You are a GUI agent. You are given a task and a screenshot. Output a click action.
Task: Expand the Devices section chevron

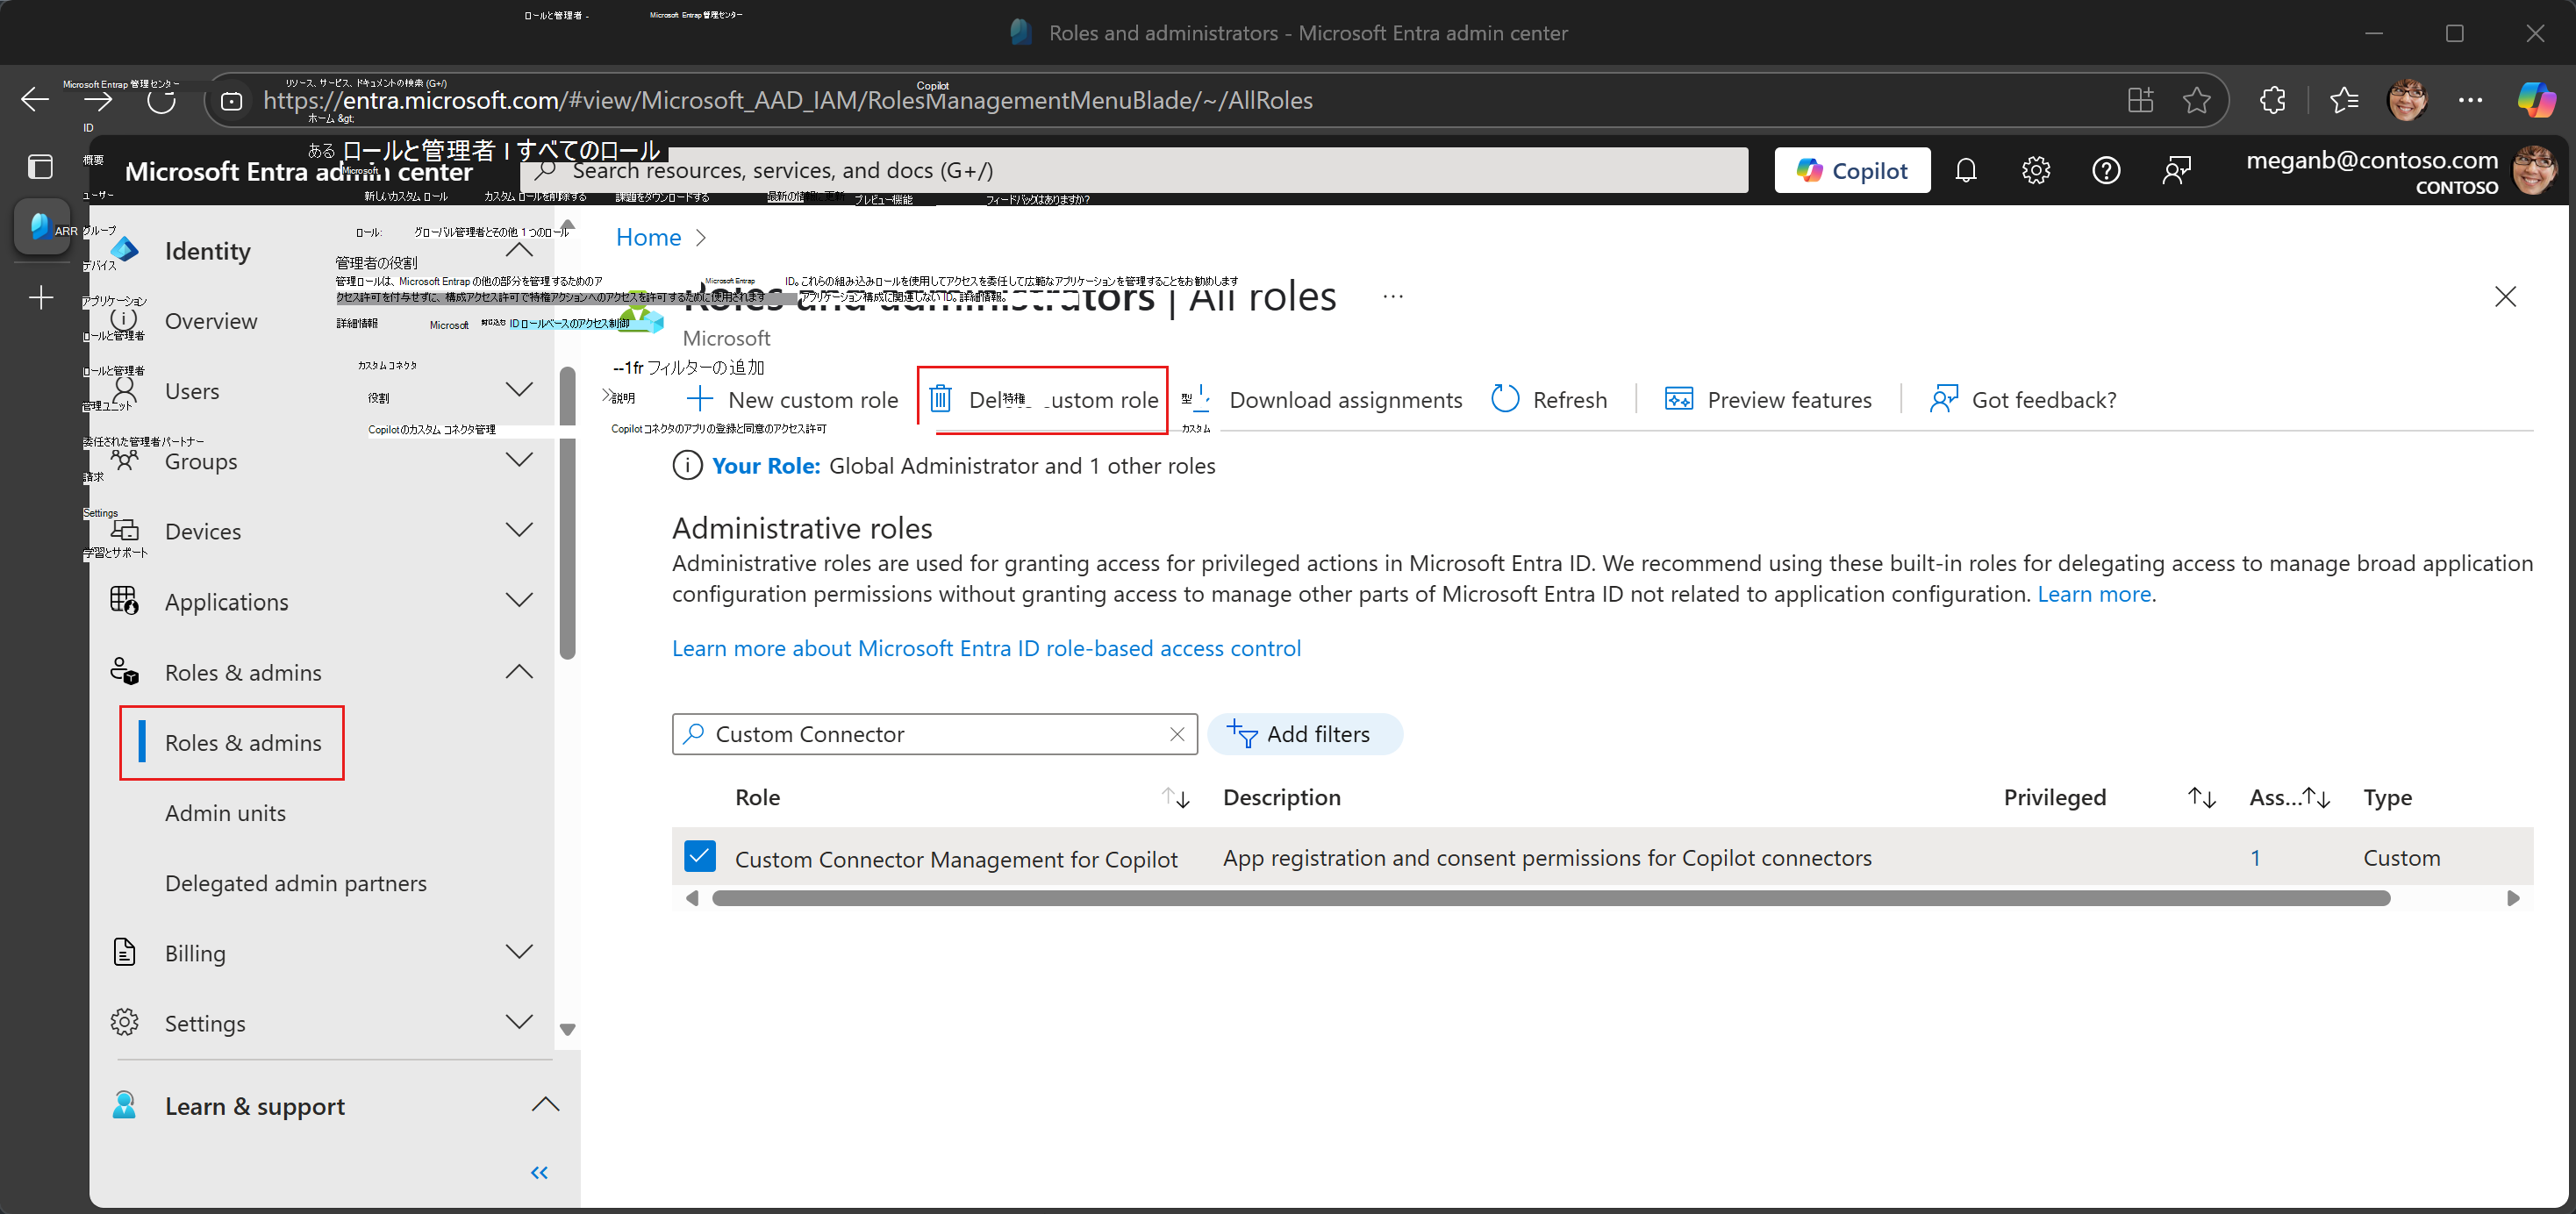(x=519, y=530)
